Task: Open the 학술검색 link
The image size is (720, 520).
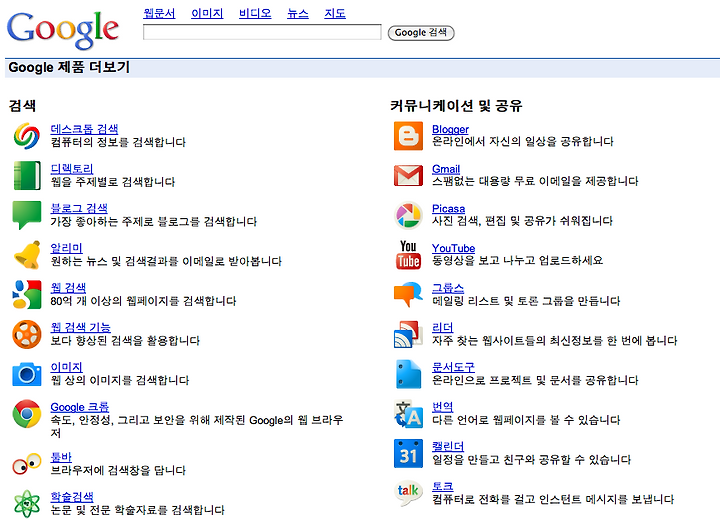Action: [72, 497]
